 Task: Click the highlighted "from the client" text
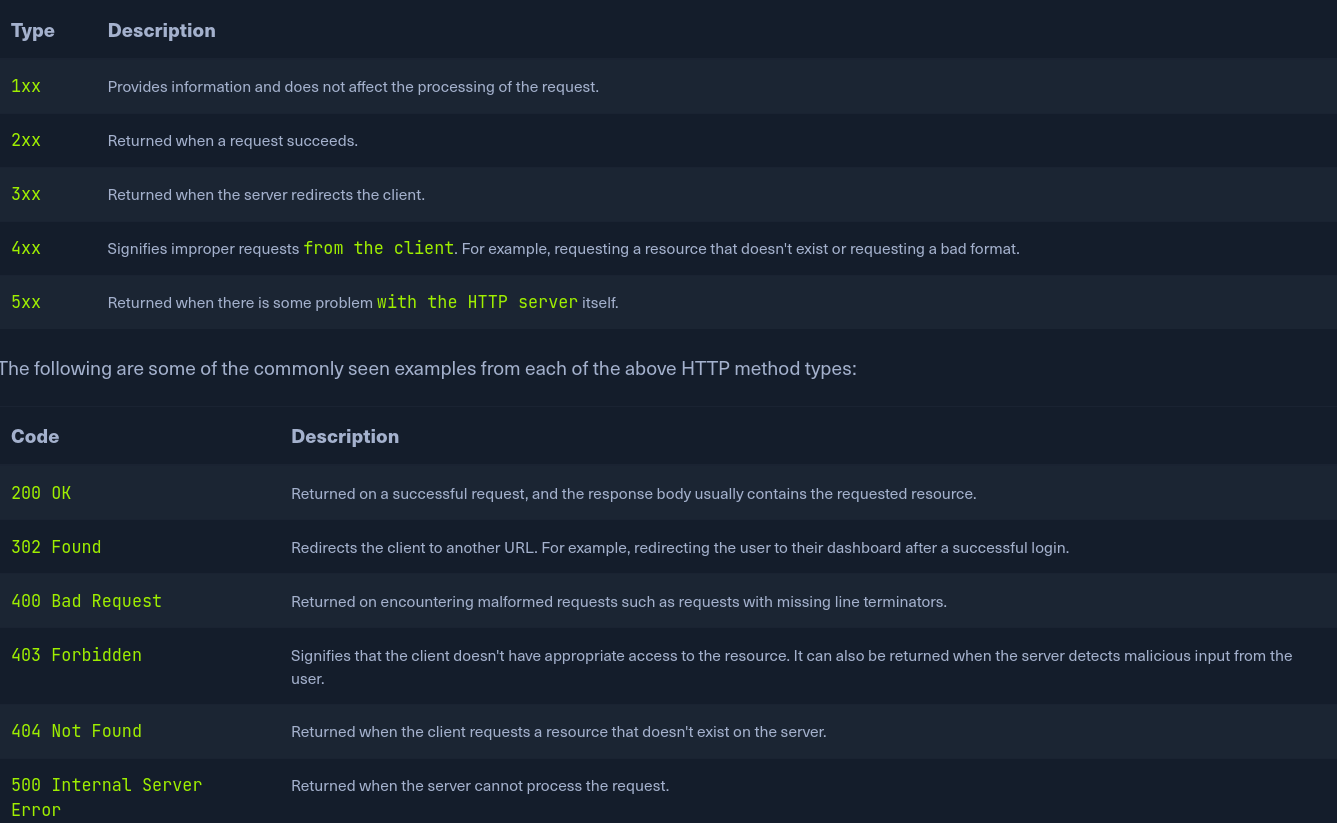[x=379, y=248]
